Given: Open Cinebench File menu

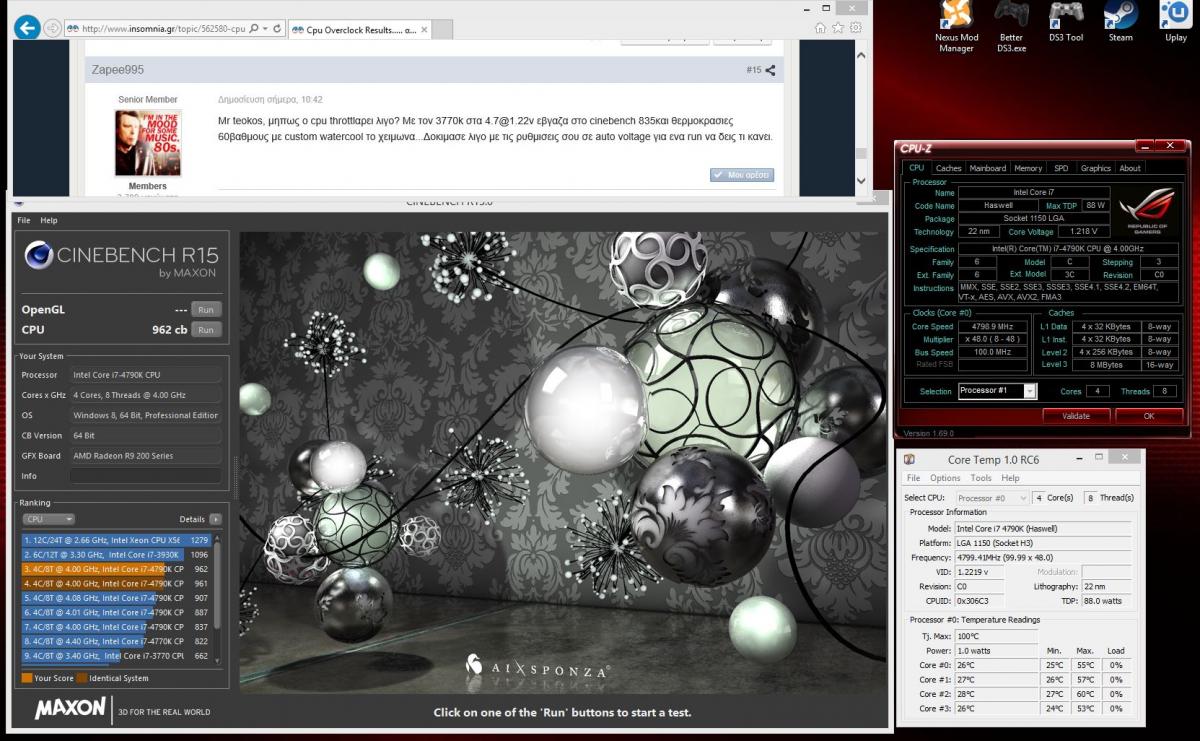Looking at the screenshot, I should pos(24,220).
